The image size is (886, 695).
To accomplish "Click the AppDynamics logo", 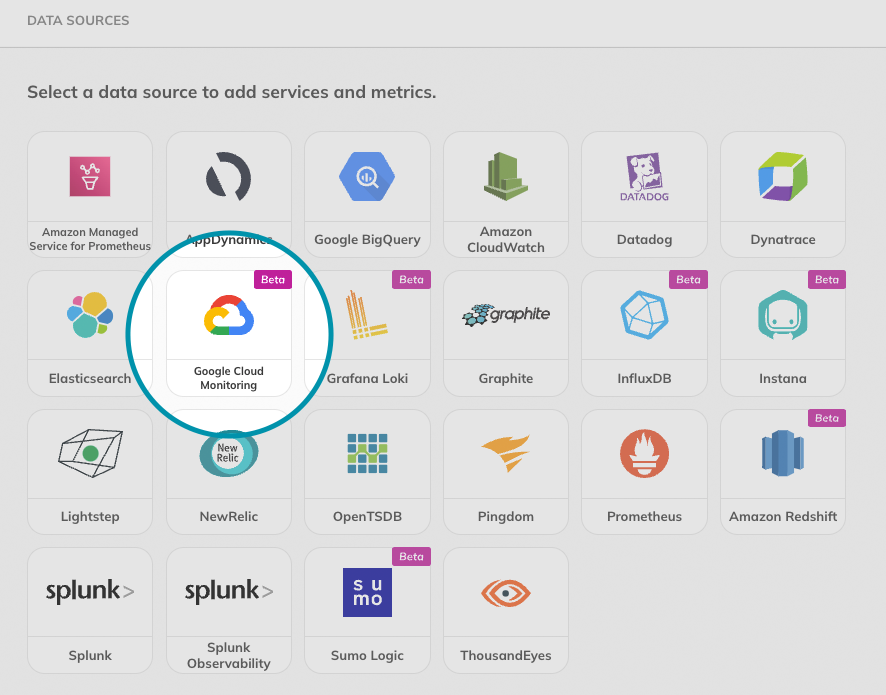I will point(228,176).
